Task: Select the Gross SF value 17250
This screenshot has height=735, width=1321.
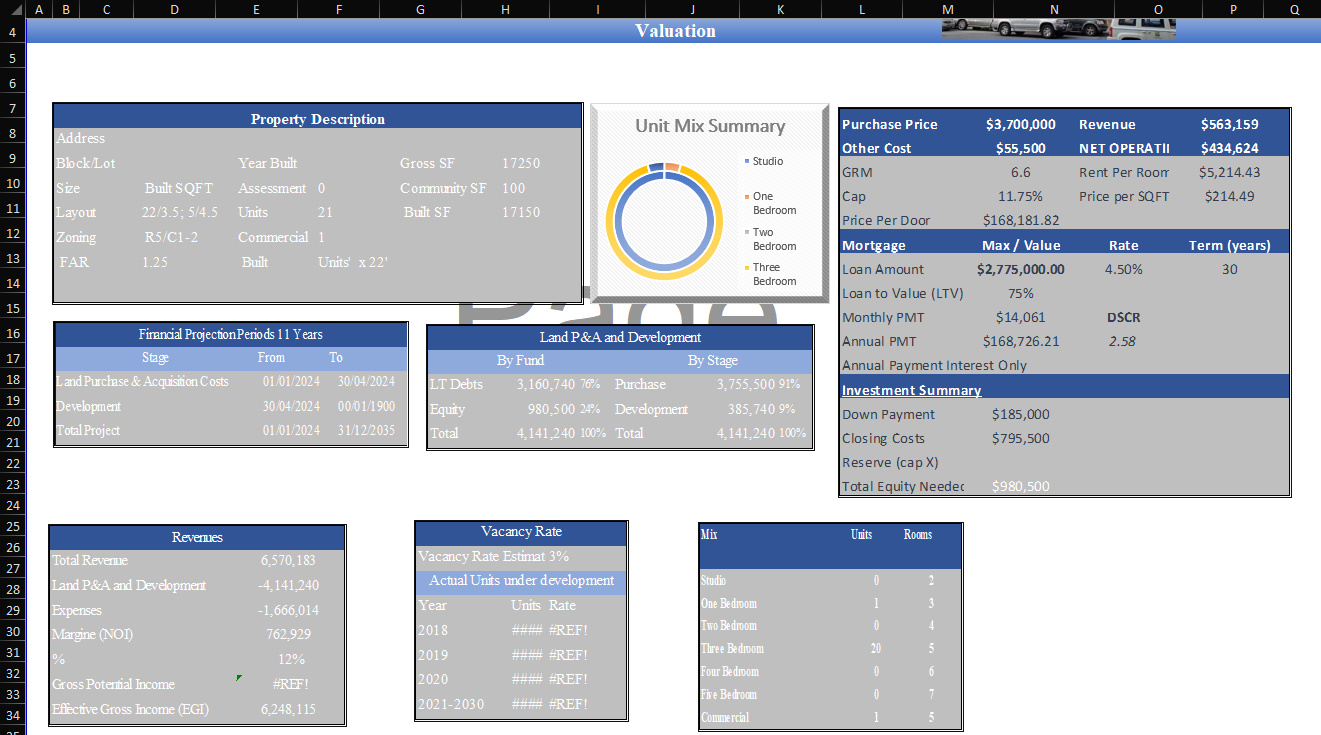Action: pos(521,163)
